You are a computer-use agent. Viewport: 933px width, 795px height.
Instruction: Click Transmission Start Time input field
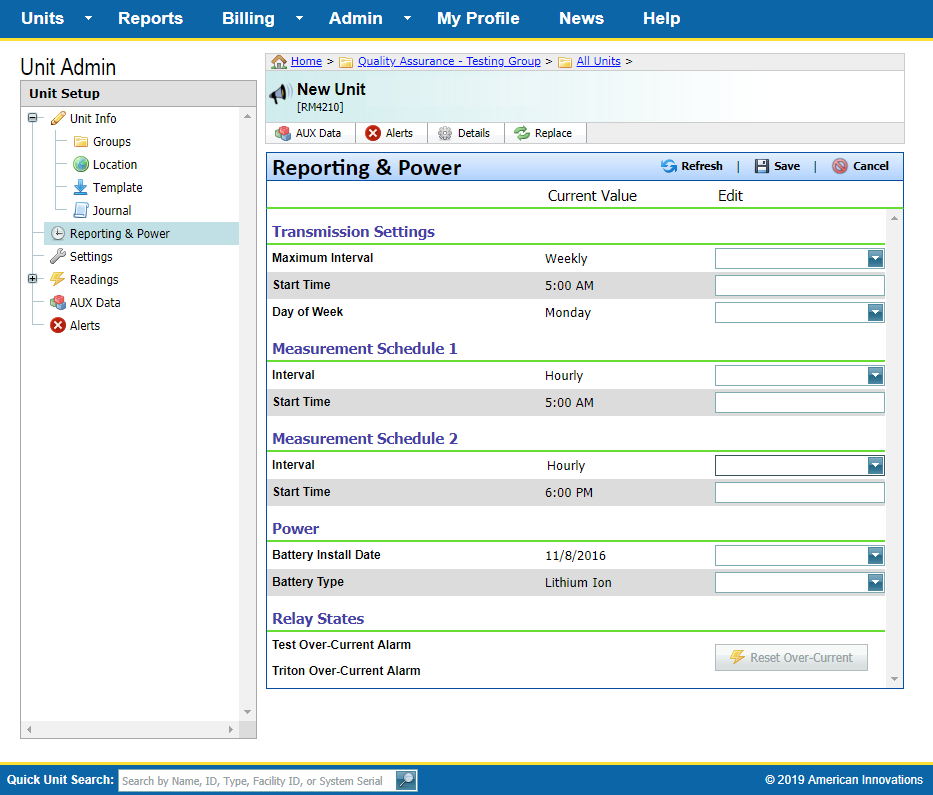[799, 286]
